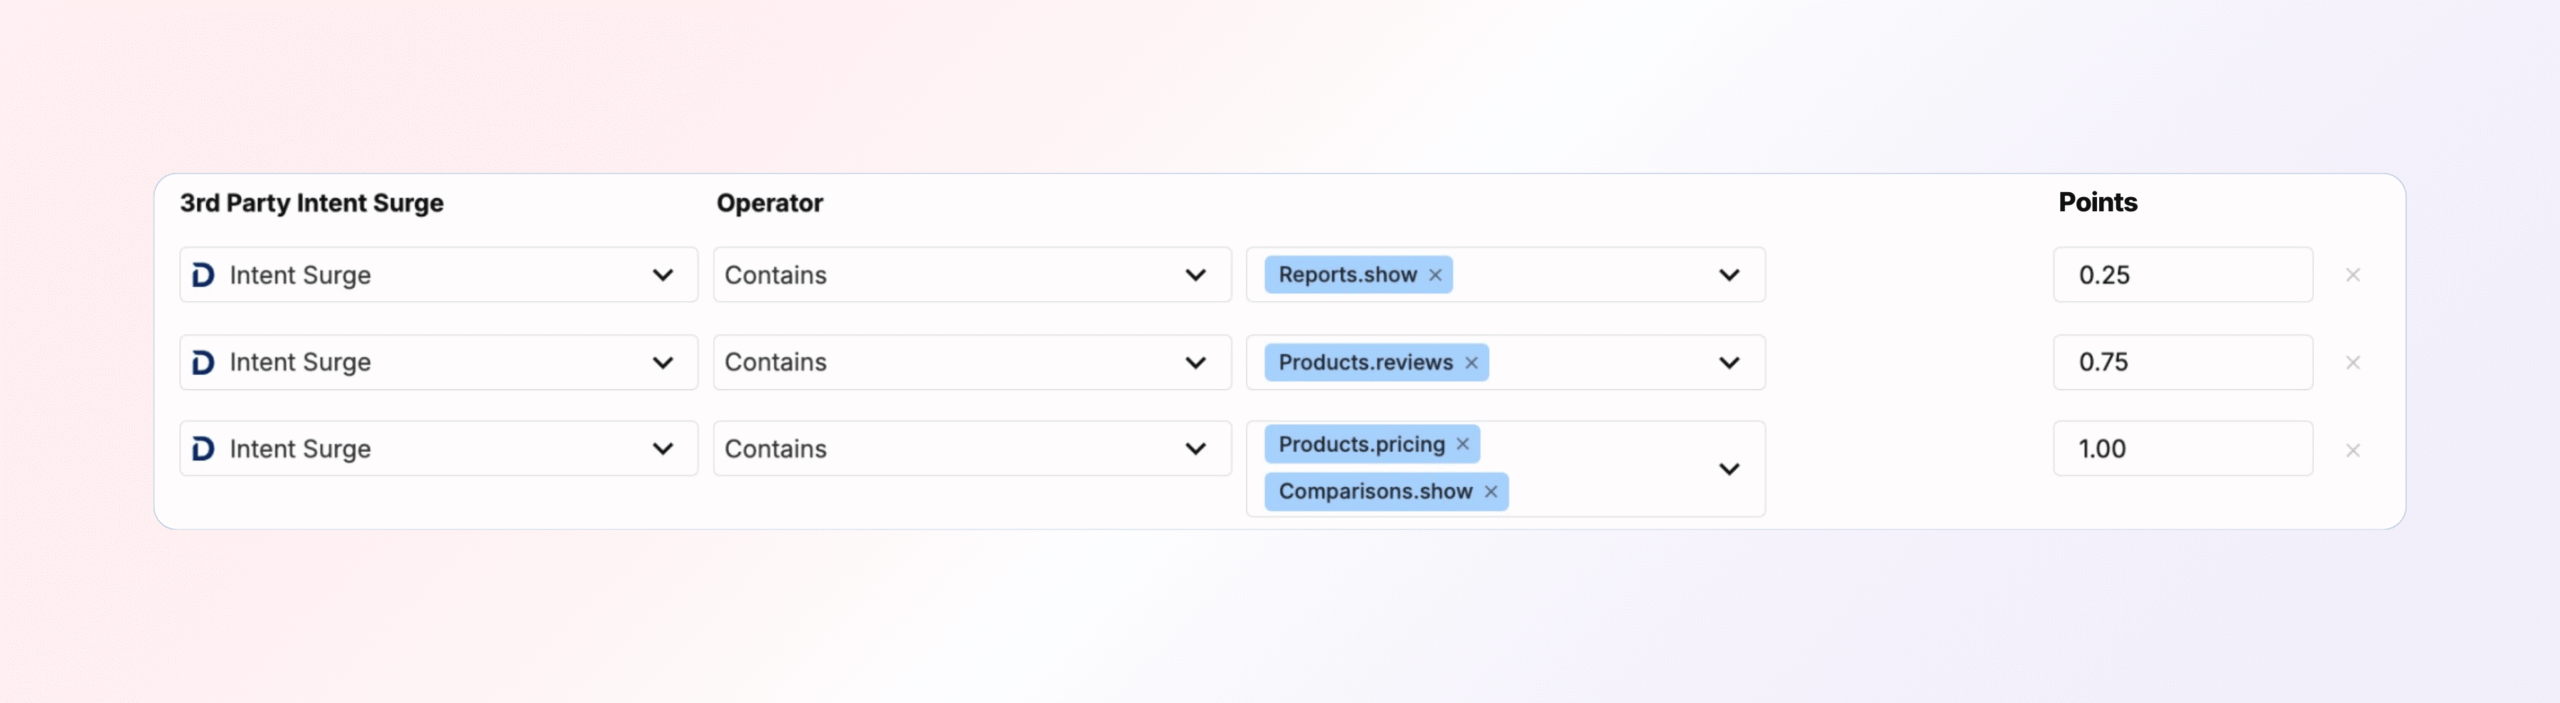Click chevron in Products.pricing value selector
Screen dimensions: 2560x703
pos(1729,469)
